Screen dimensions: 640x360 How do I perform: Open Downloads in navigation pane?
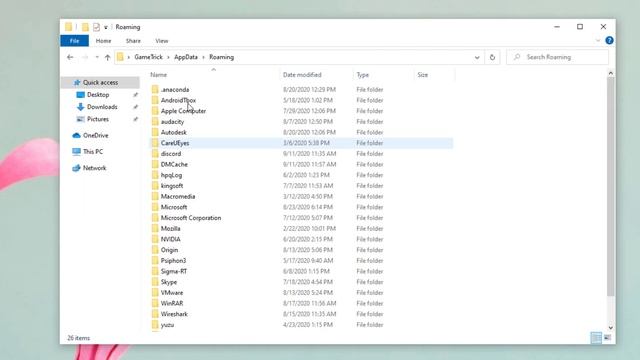tap(102, 107)
